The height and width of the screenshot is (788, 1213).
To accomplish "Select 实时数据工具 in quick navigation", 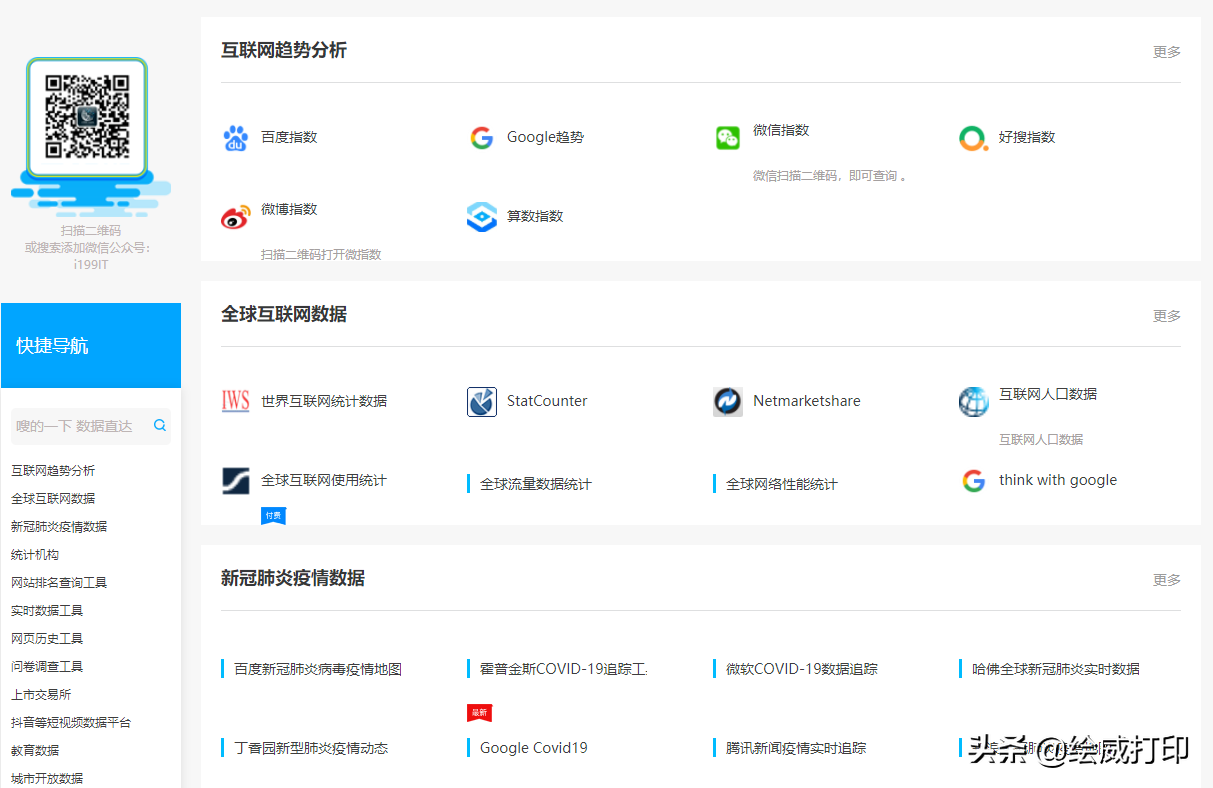I will (x=47, y=611).
